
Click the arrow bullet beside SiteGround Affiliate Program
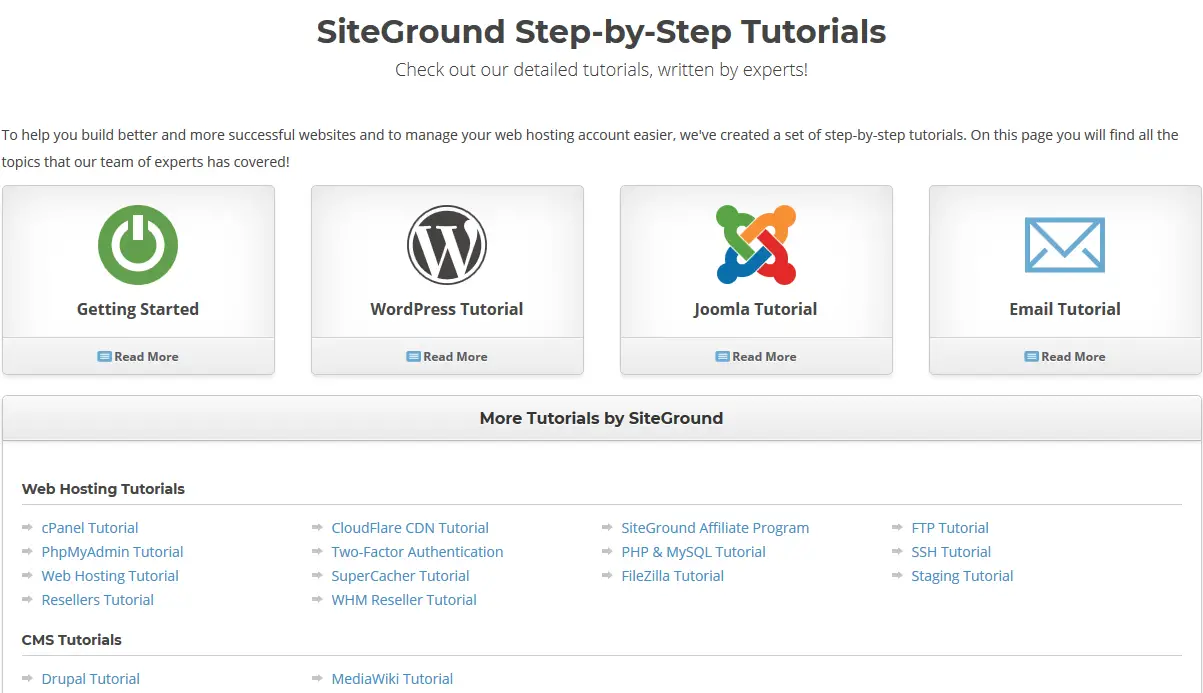608,527
